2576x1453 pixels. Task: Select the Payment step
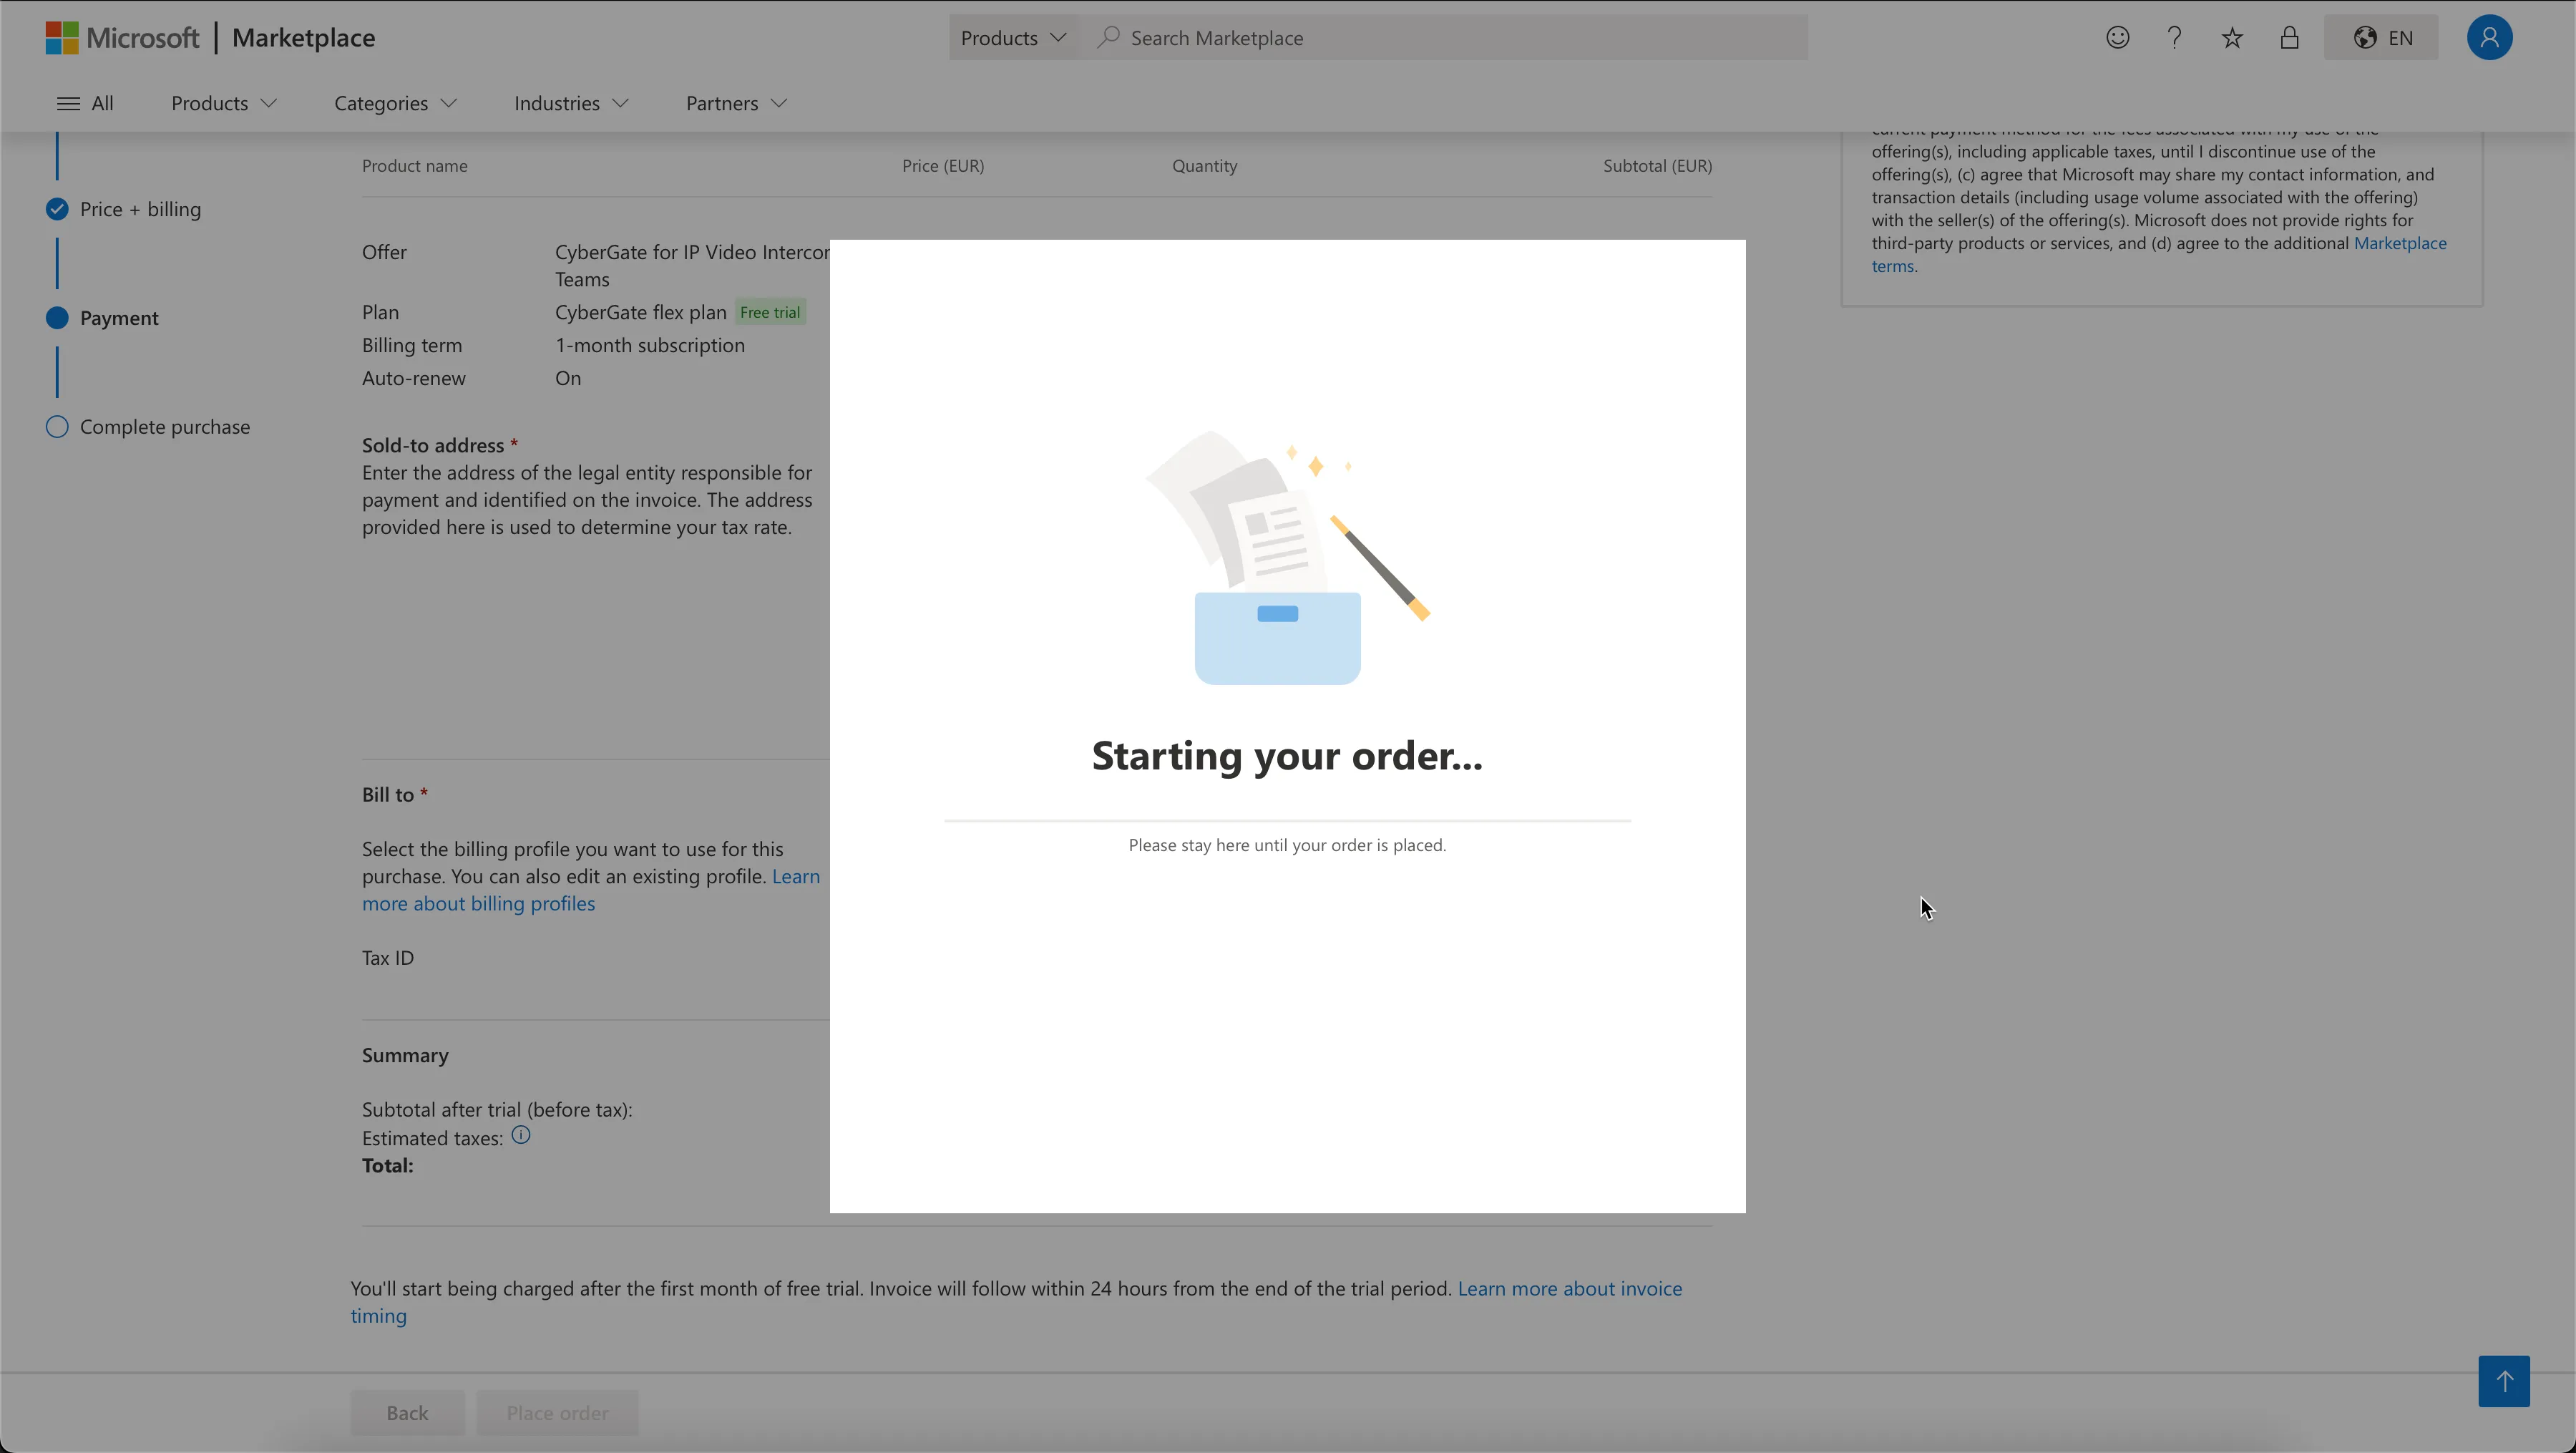[x=102, y=318]
